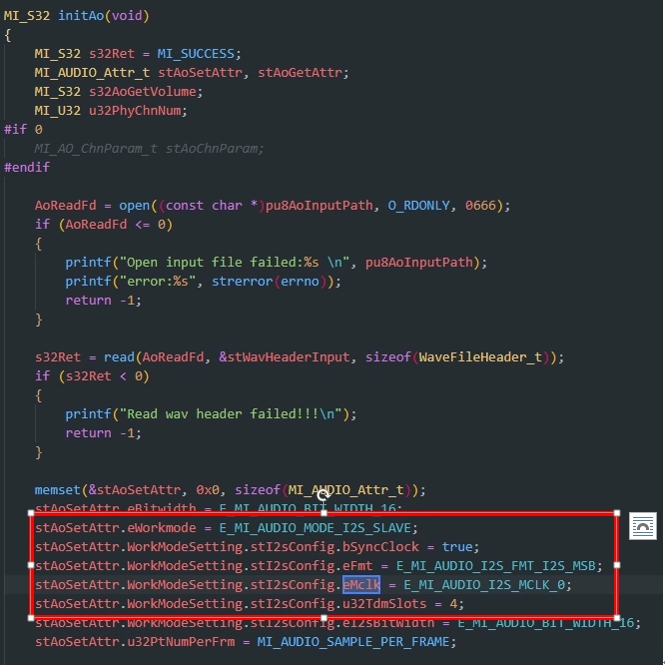The width and height of the screenshot is (665, 666).
Task: Click WaveFileHeader_t inside sizeof
Action: tap(481, 357)
